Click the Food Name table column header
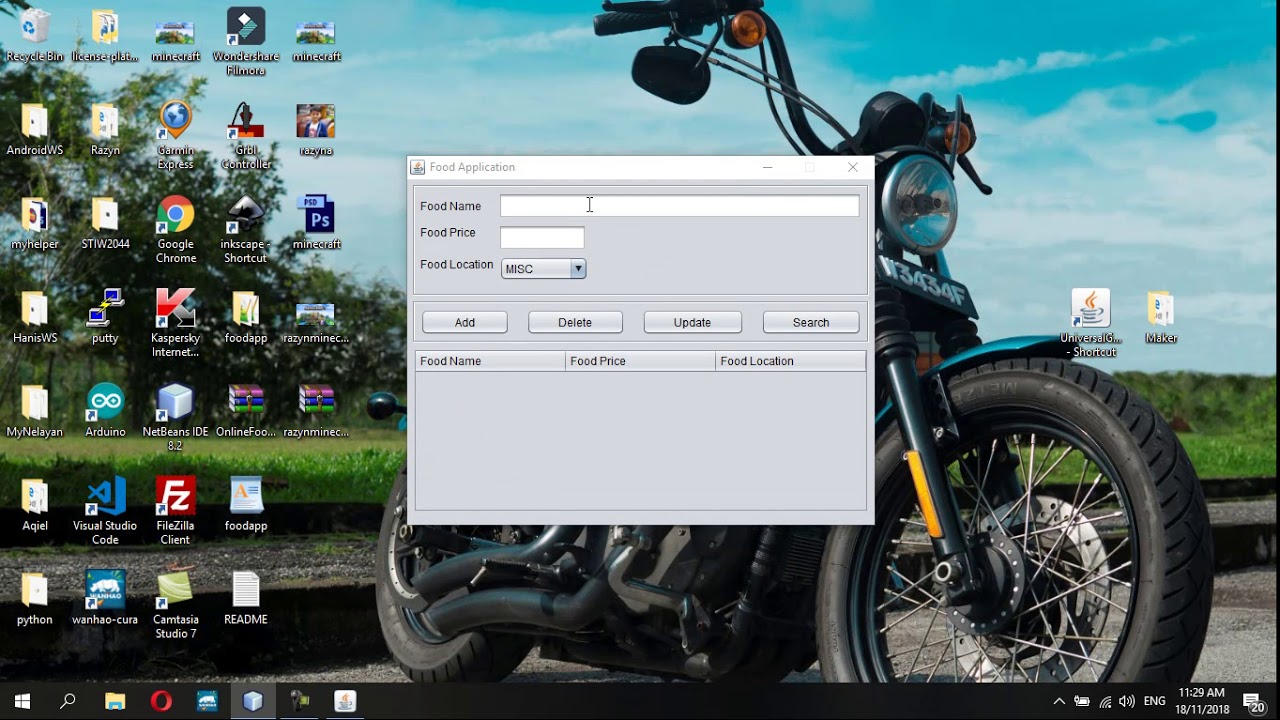 coord(490,361)
